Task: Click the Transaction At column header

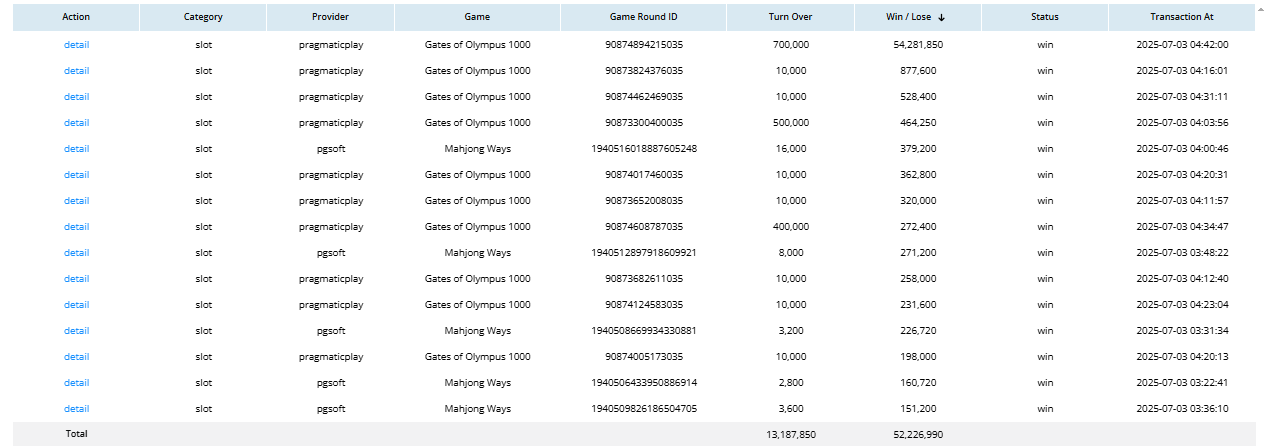Action: (1181, 17)
